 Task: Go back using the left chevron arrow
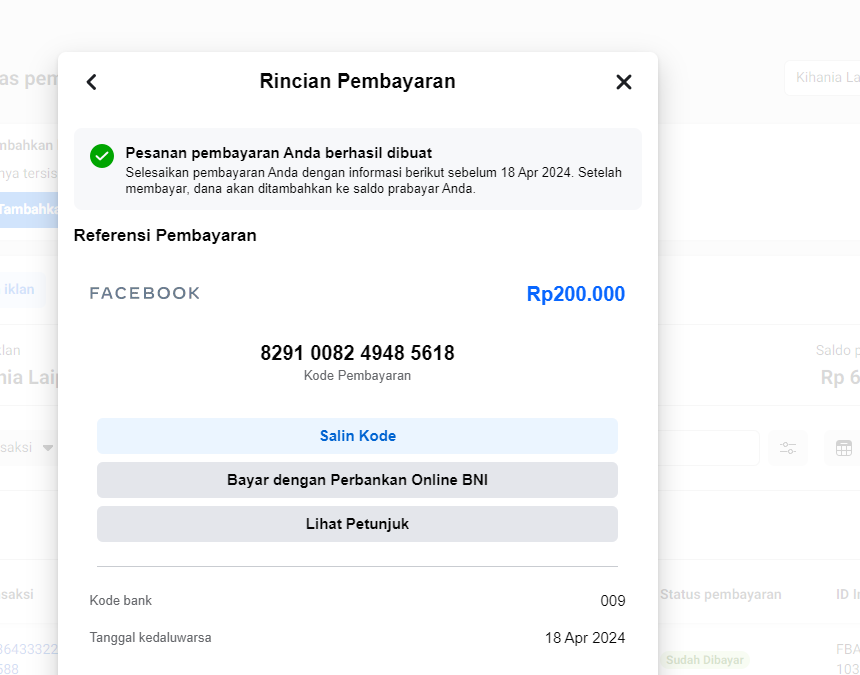point(92,82)
